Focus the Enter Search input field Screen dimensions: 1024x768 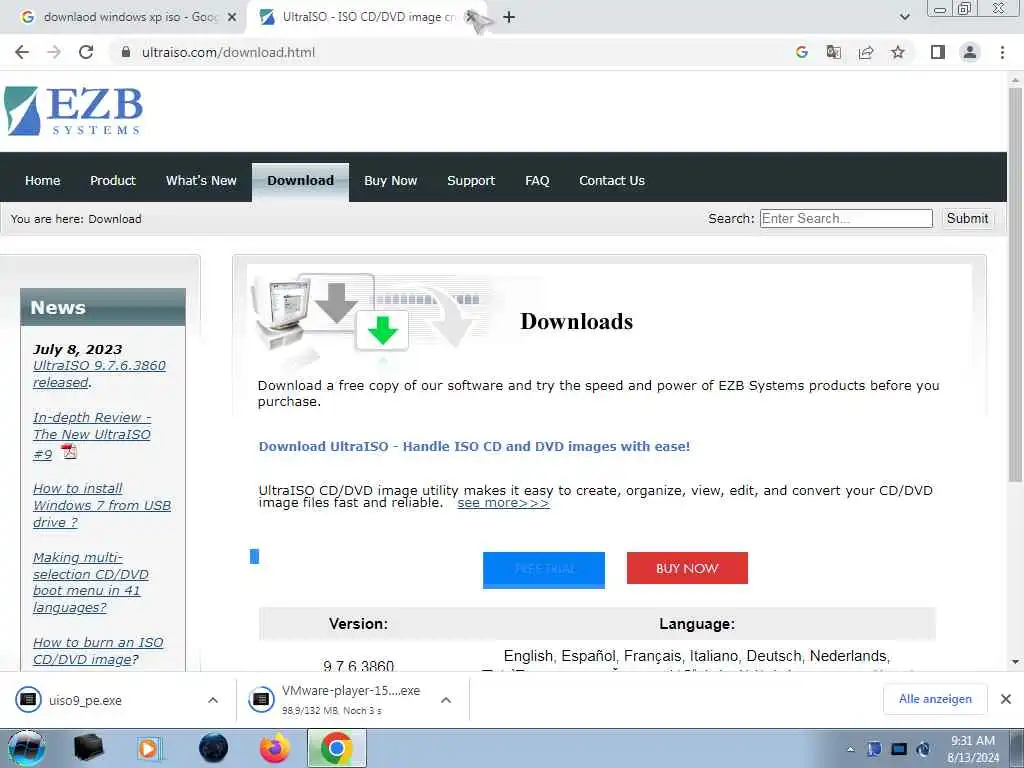[846, 218]
